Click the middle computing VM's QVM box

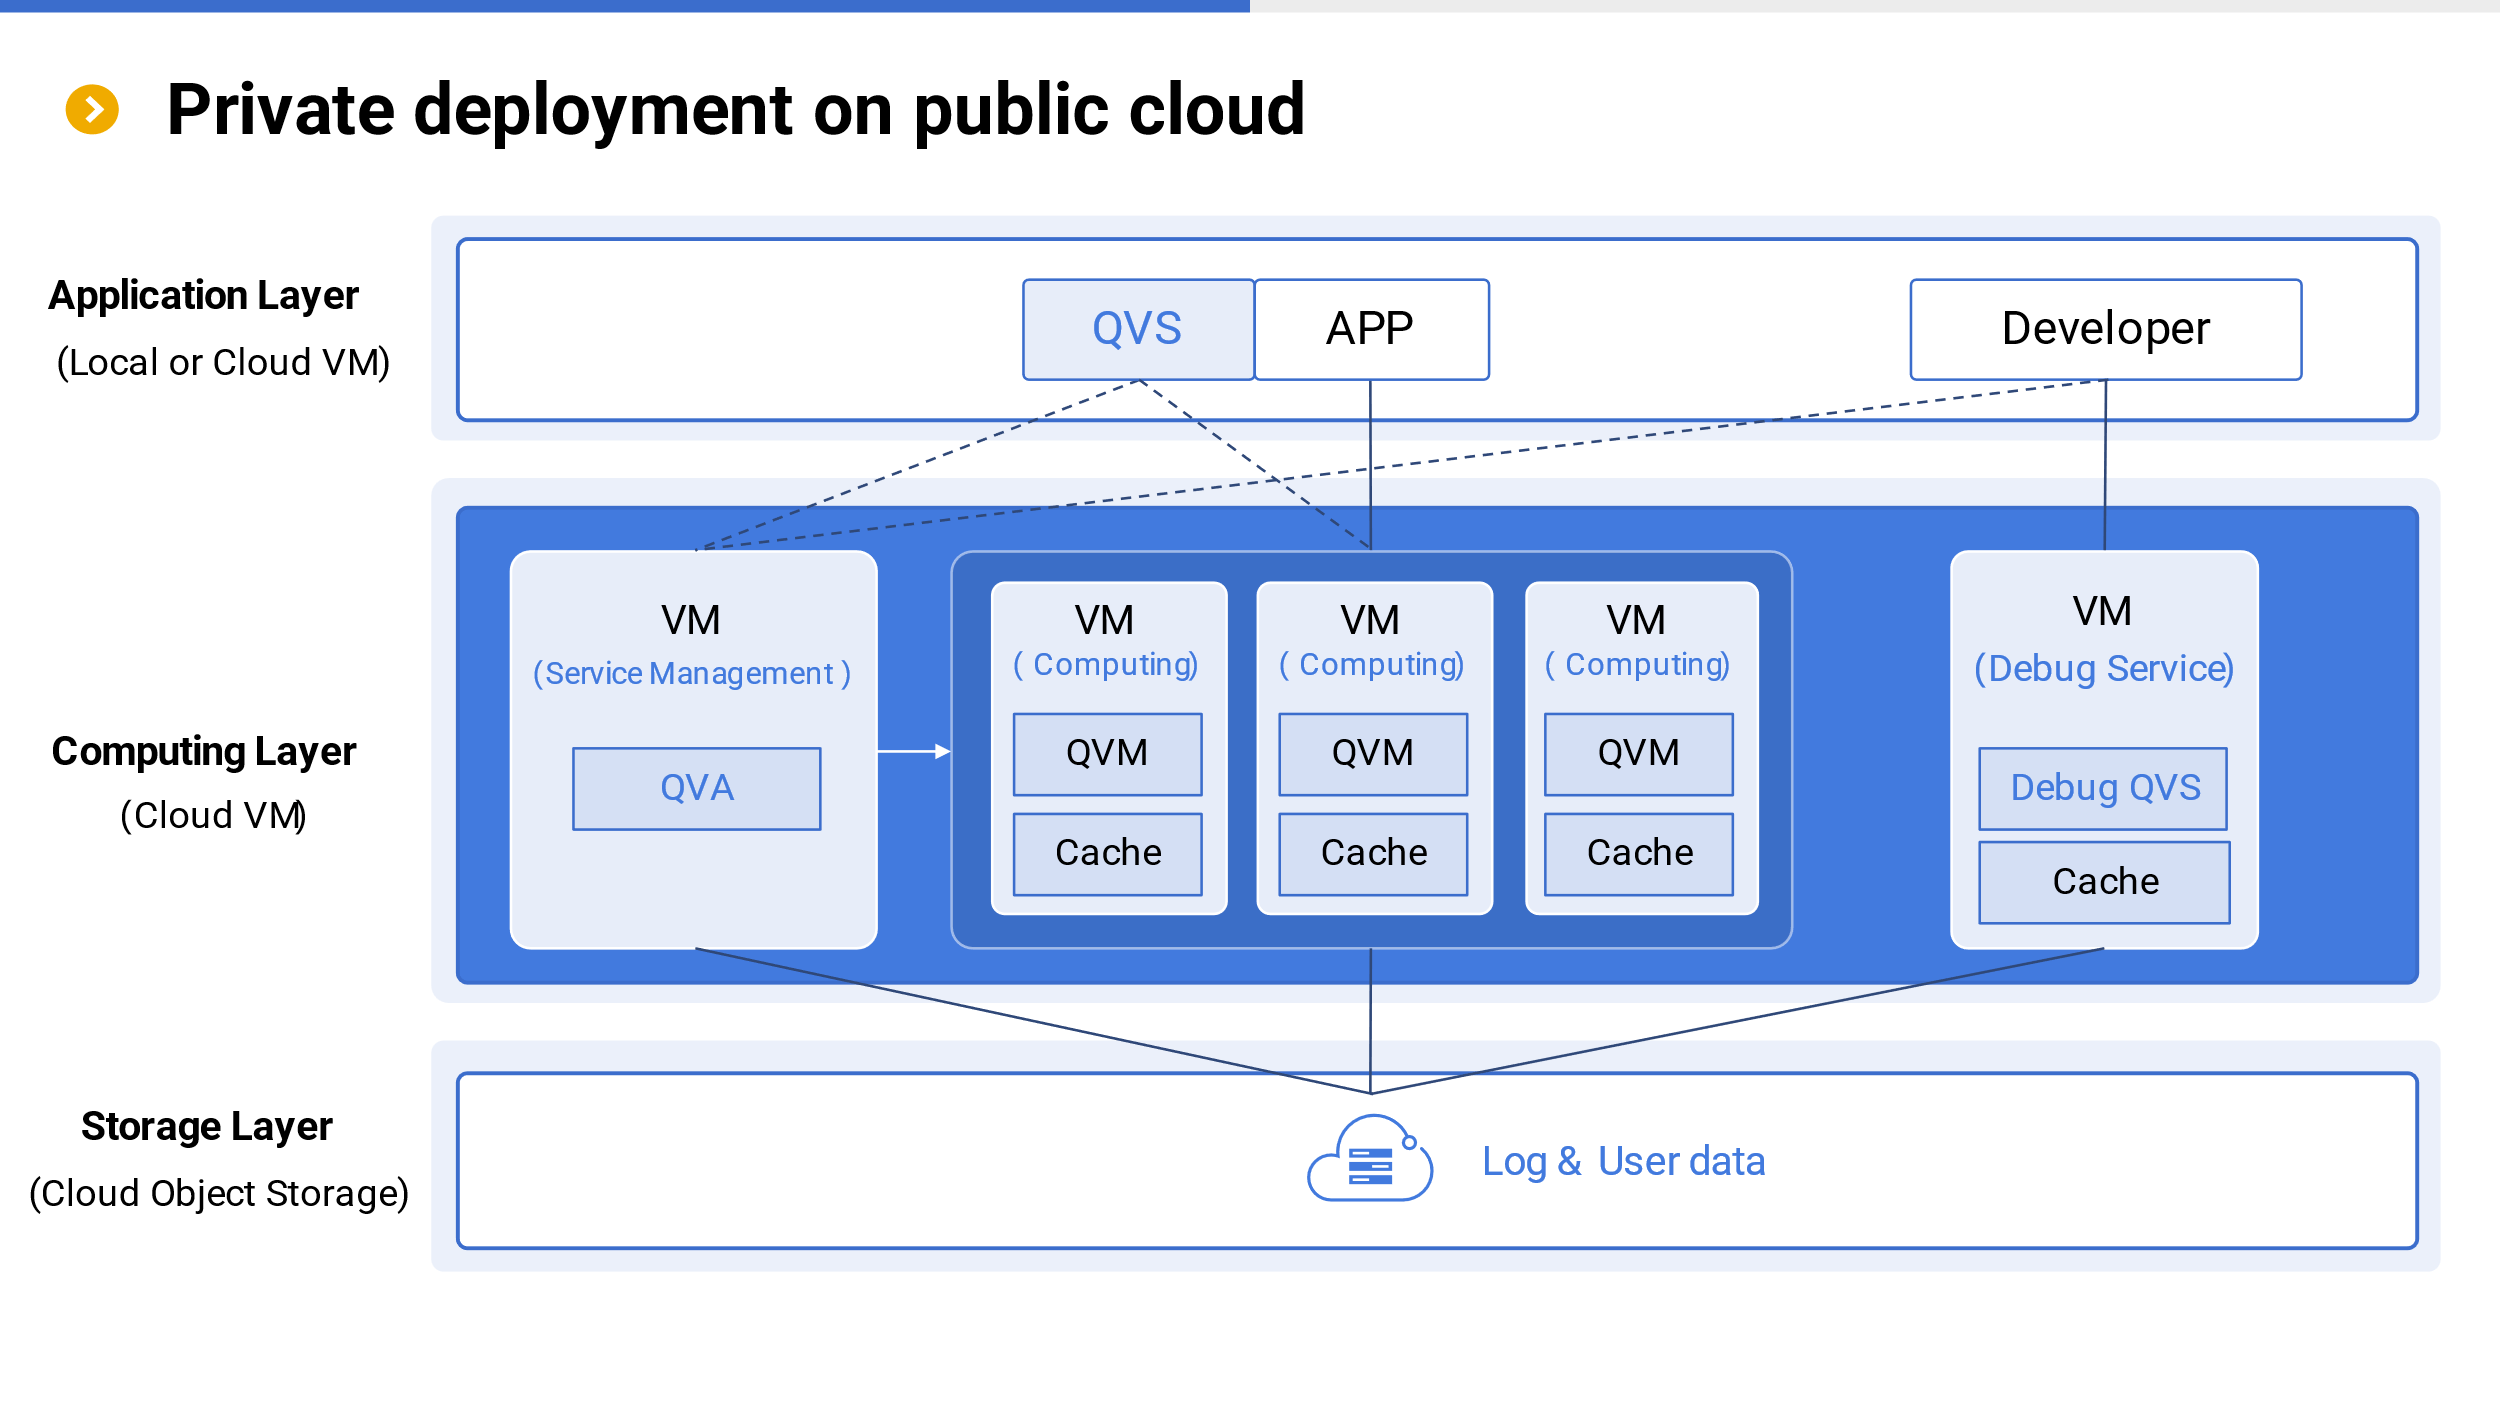[x=1372, y=754]
